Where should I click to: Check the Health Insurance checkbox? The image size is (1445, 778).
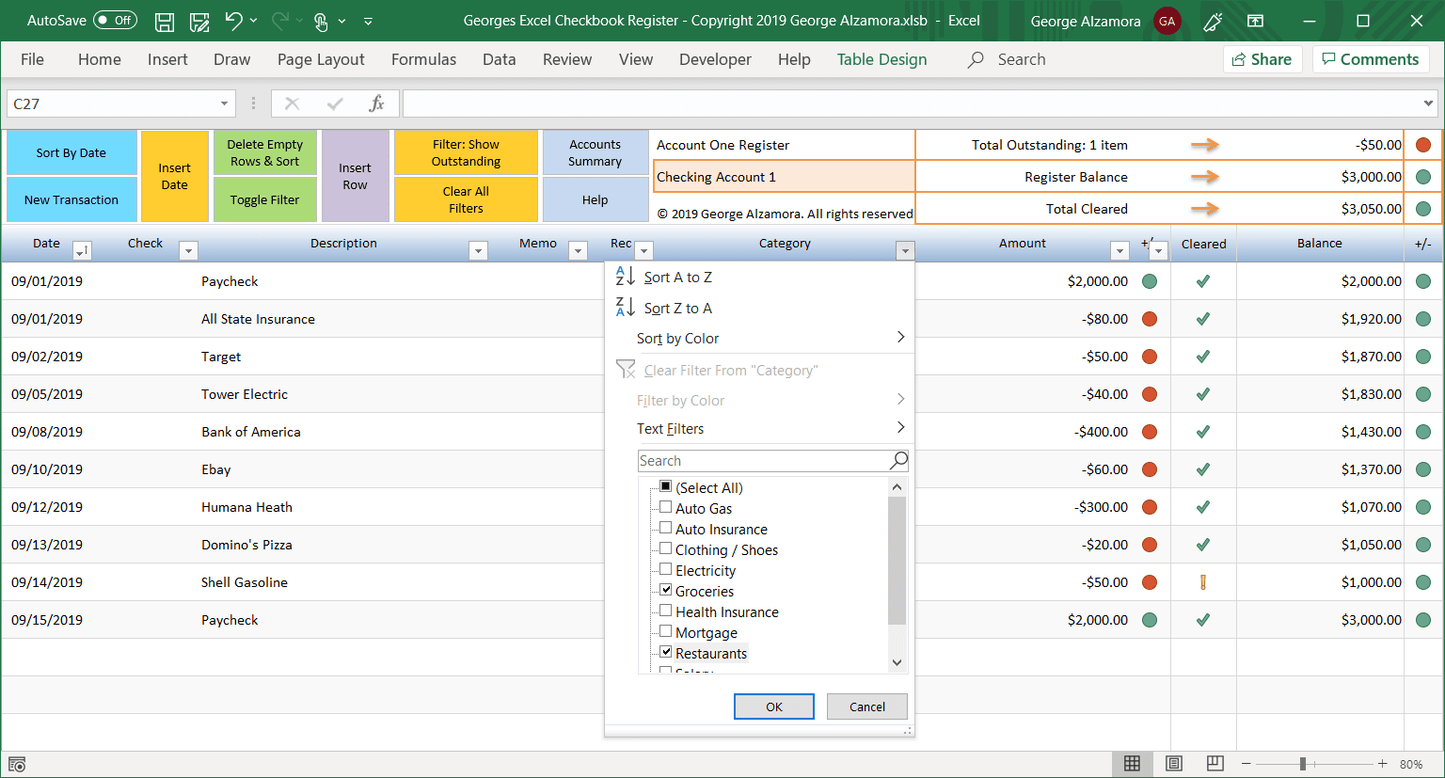coord(666,612)
